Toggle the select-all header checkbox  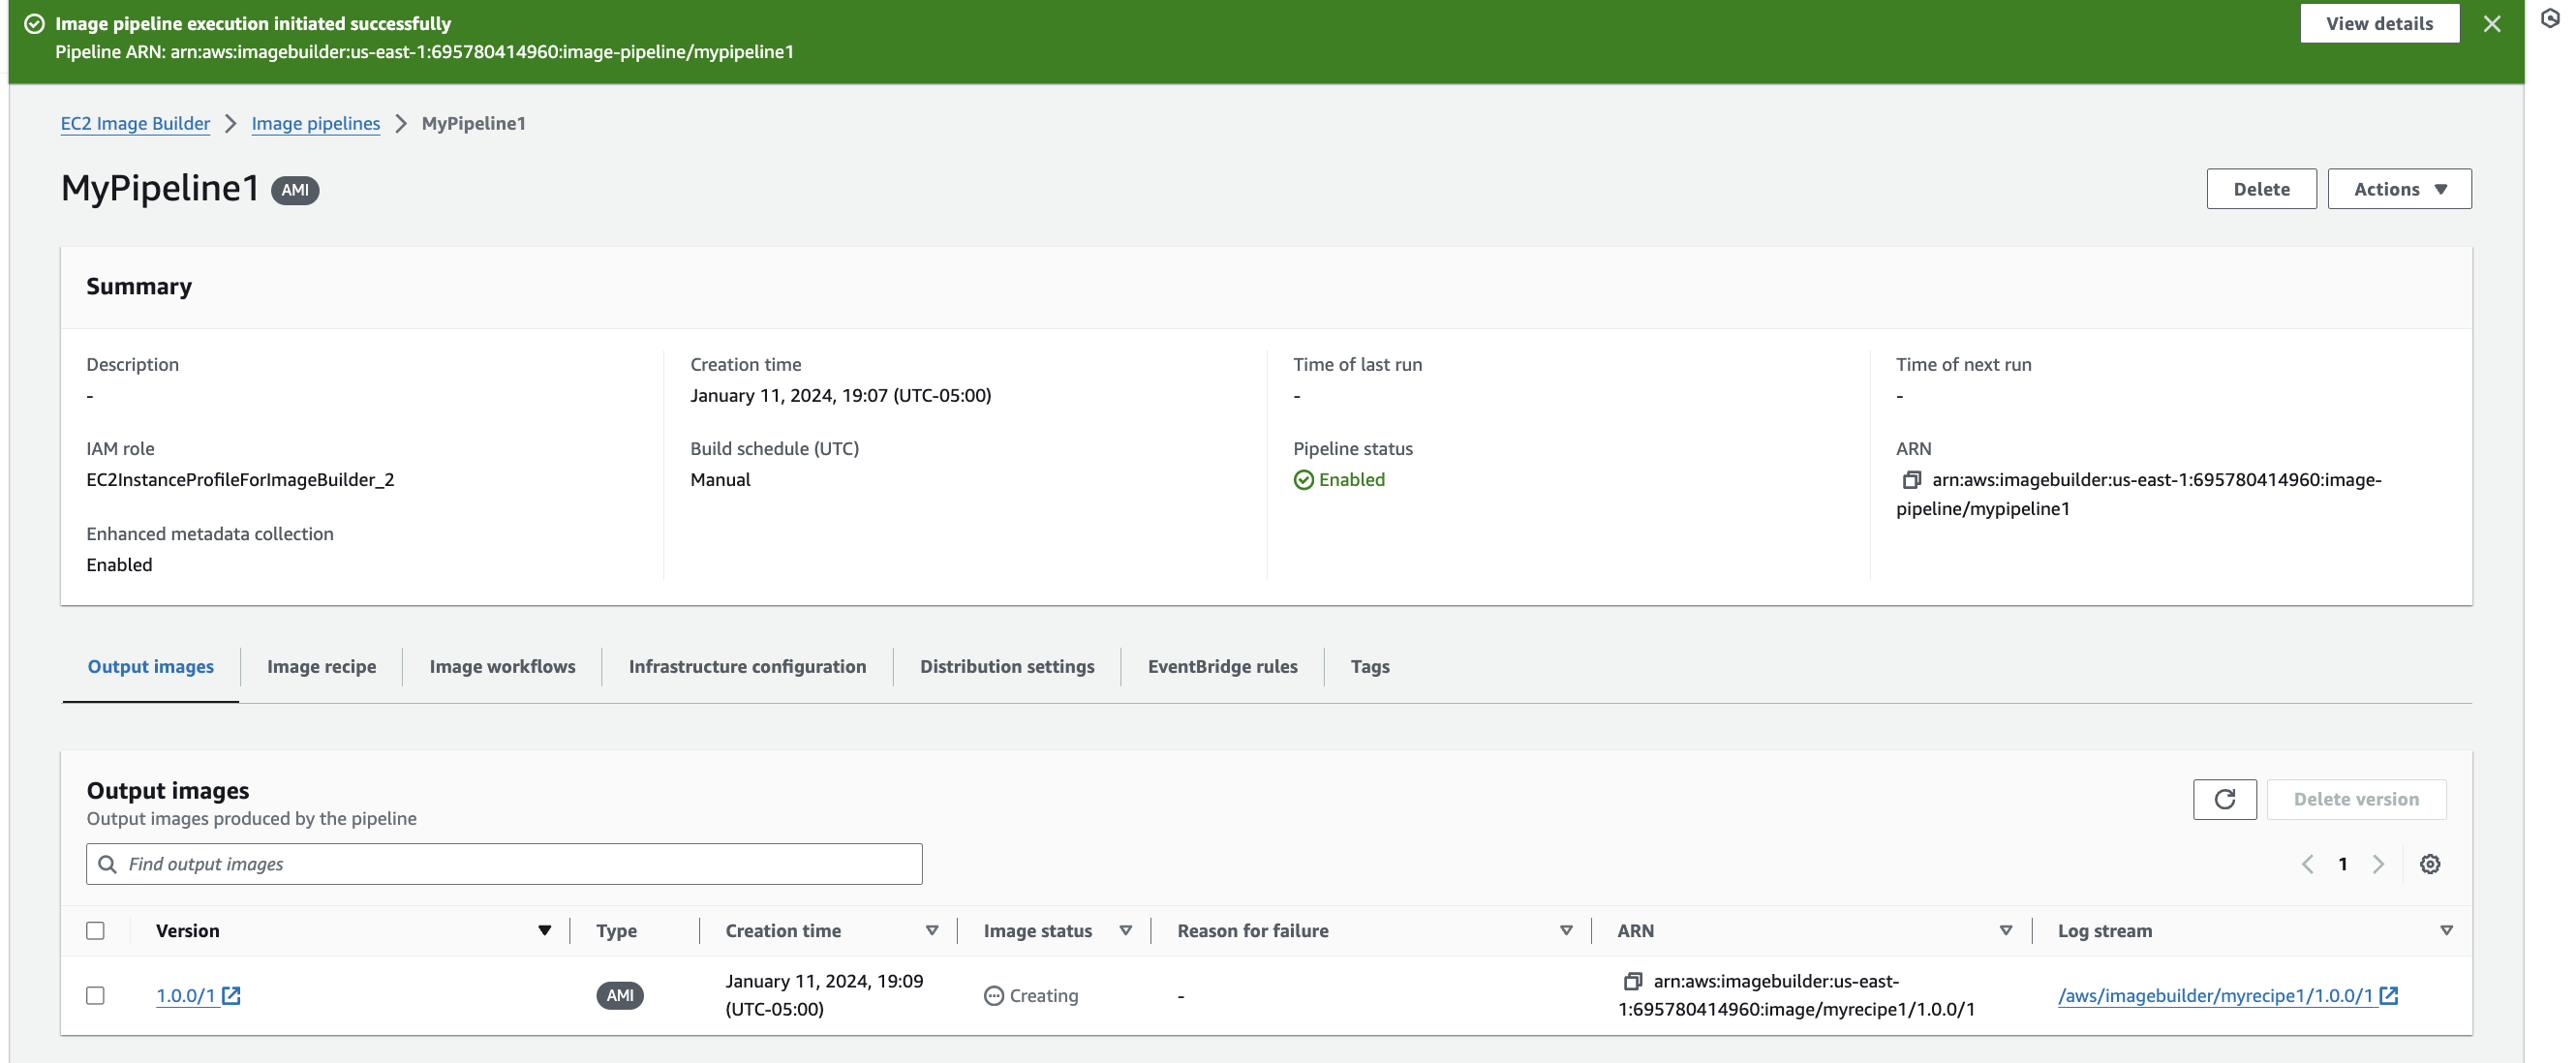tap(95, 930)
